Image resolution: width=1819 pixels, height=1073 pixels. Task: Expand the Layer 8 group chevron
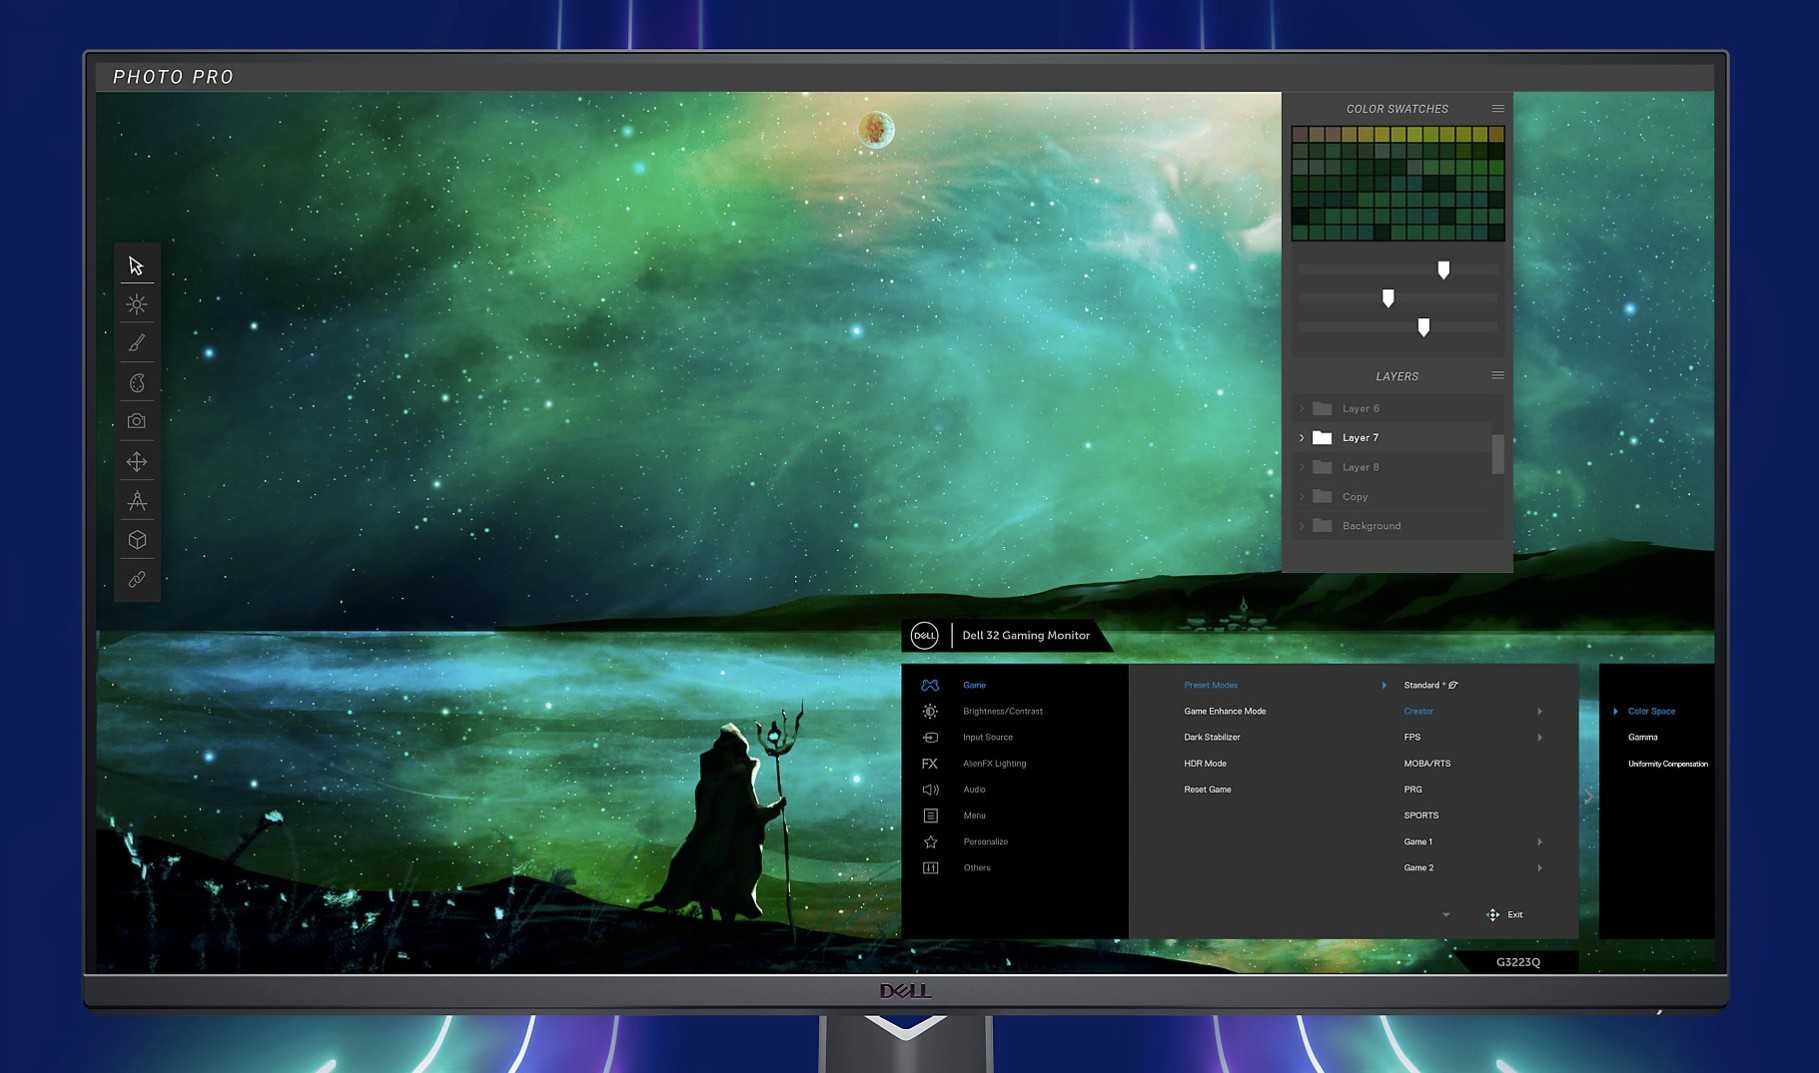(1301, 467)
